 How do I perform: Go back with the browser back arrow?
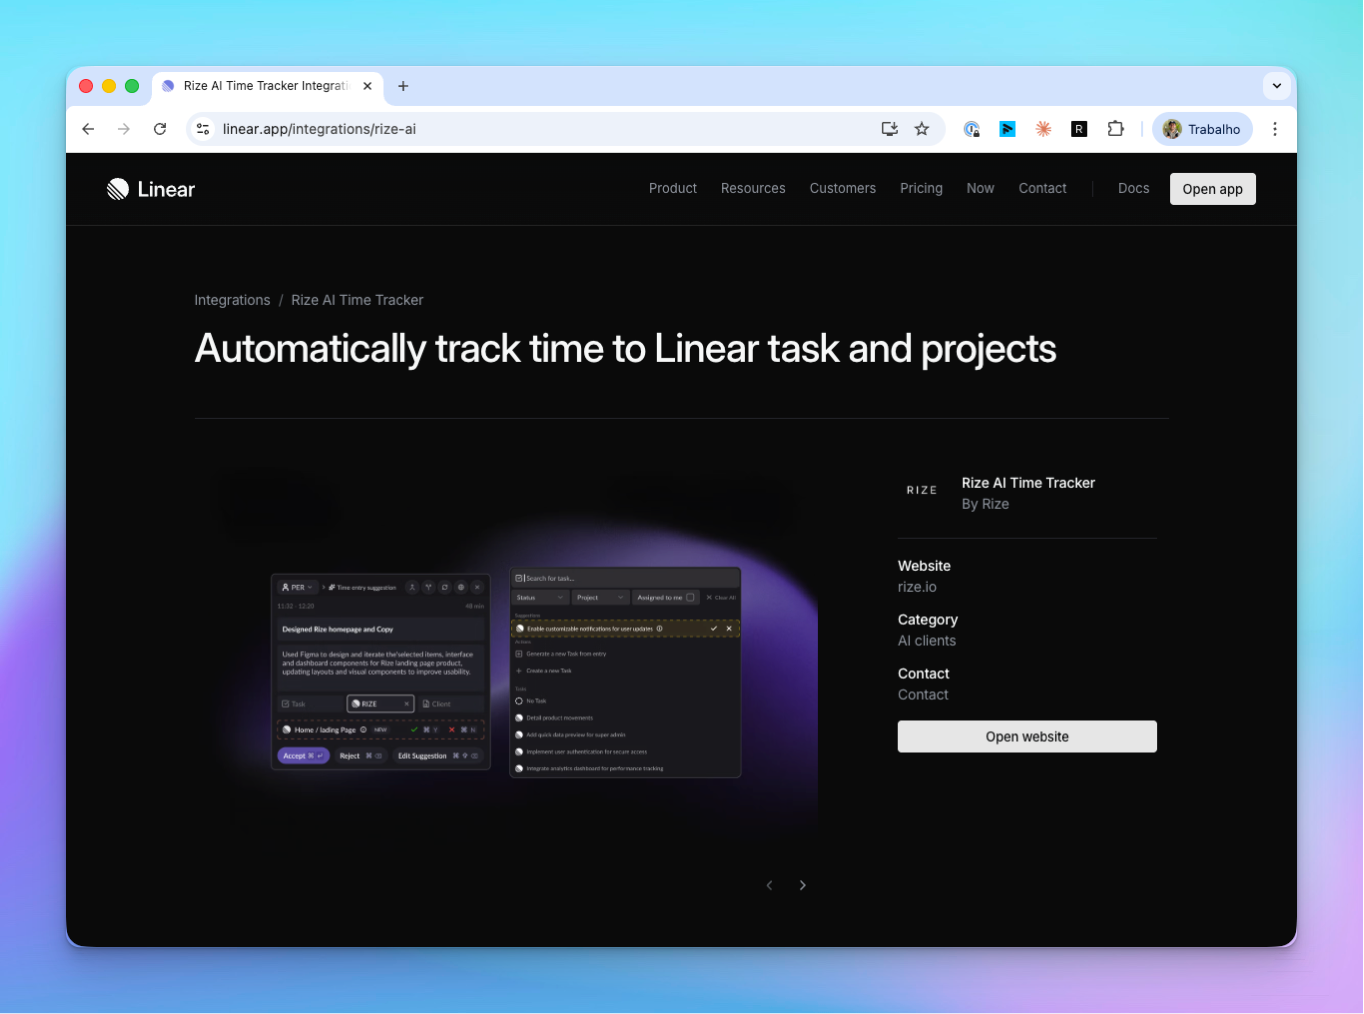tap(88, 129)
